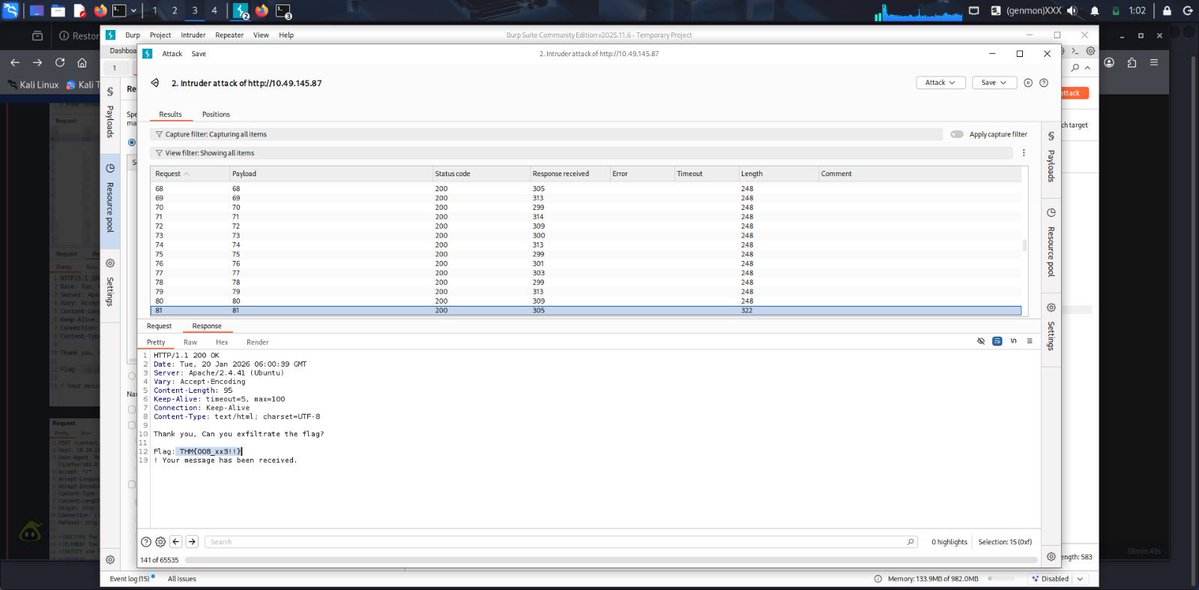Viewport: 1199px width, 590px height.
Task: Open the results table three-dot options menu
Action: pyautogui.click(x=1024, y=153)
